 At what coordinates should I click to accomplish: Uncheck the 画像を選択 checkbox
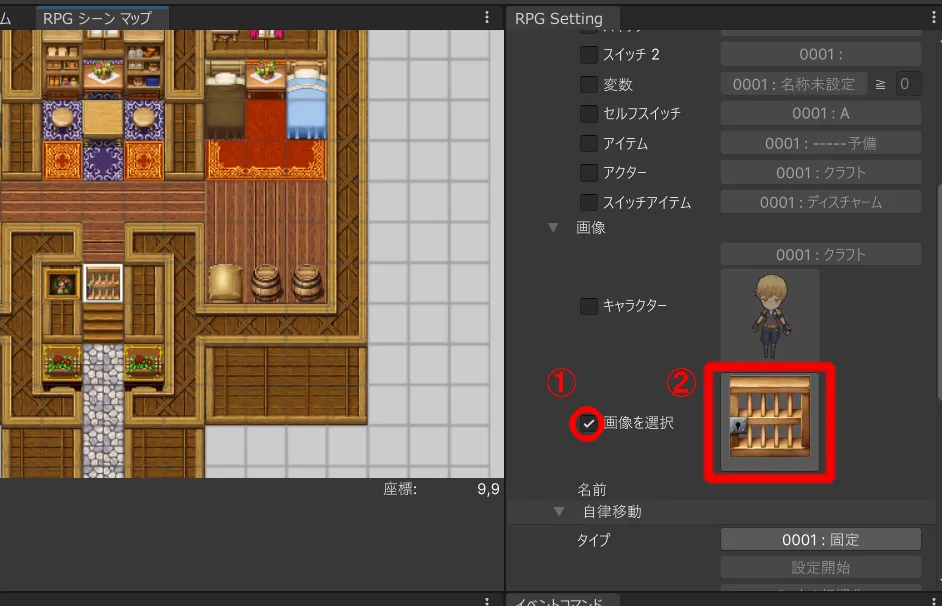pyautogui.click(x=589, y=423)
